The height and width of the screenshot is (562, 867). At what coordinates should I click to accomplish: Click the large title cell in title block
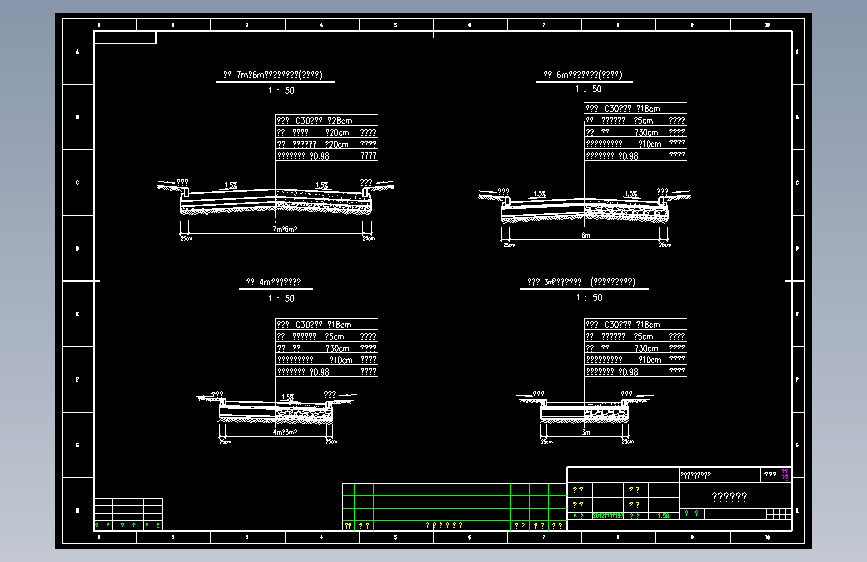click(x=729, y=497)
